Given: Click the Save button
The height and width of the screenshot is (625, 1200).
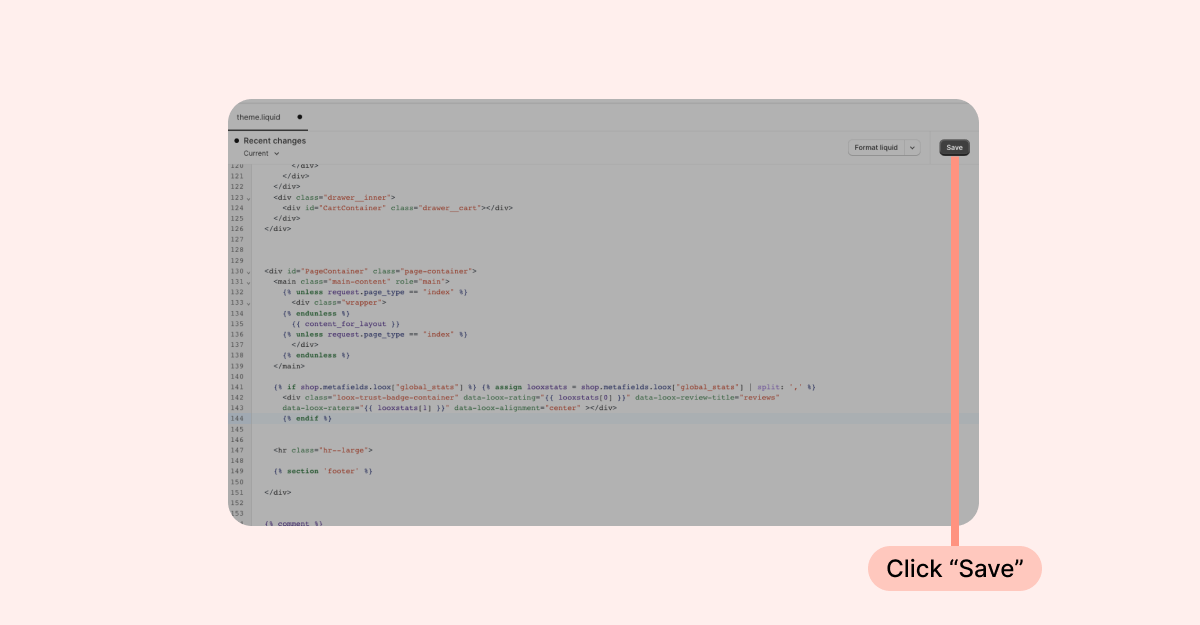Looking at the screenshot, I should [954, 147].
